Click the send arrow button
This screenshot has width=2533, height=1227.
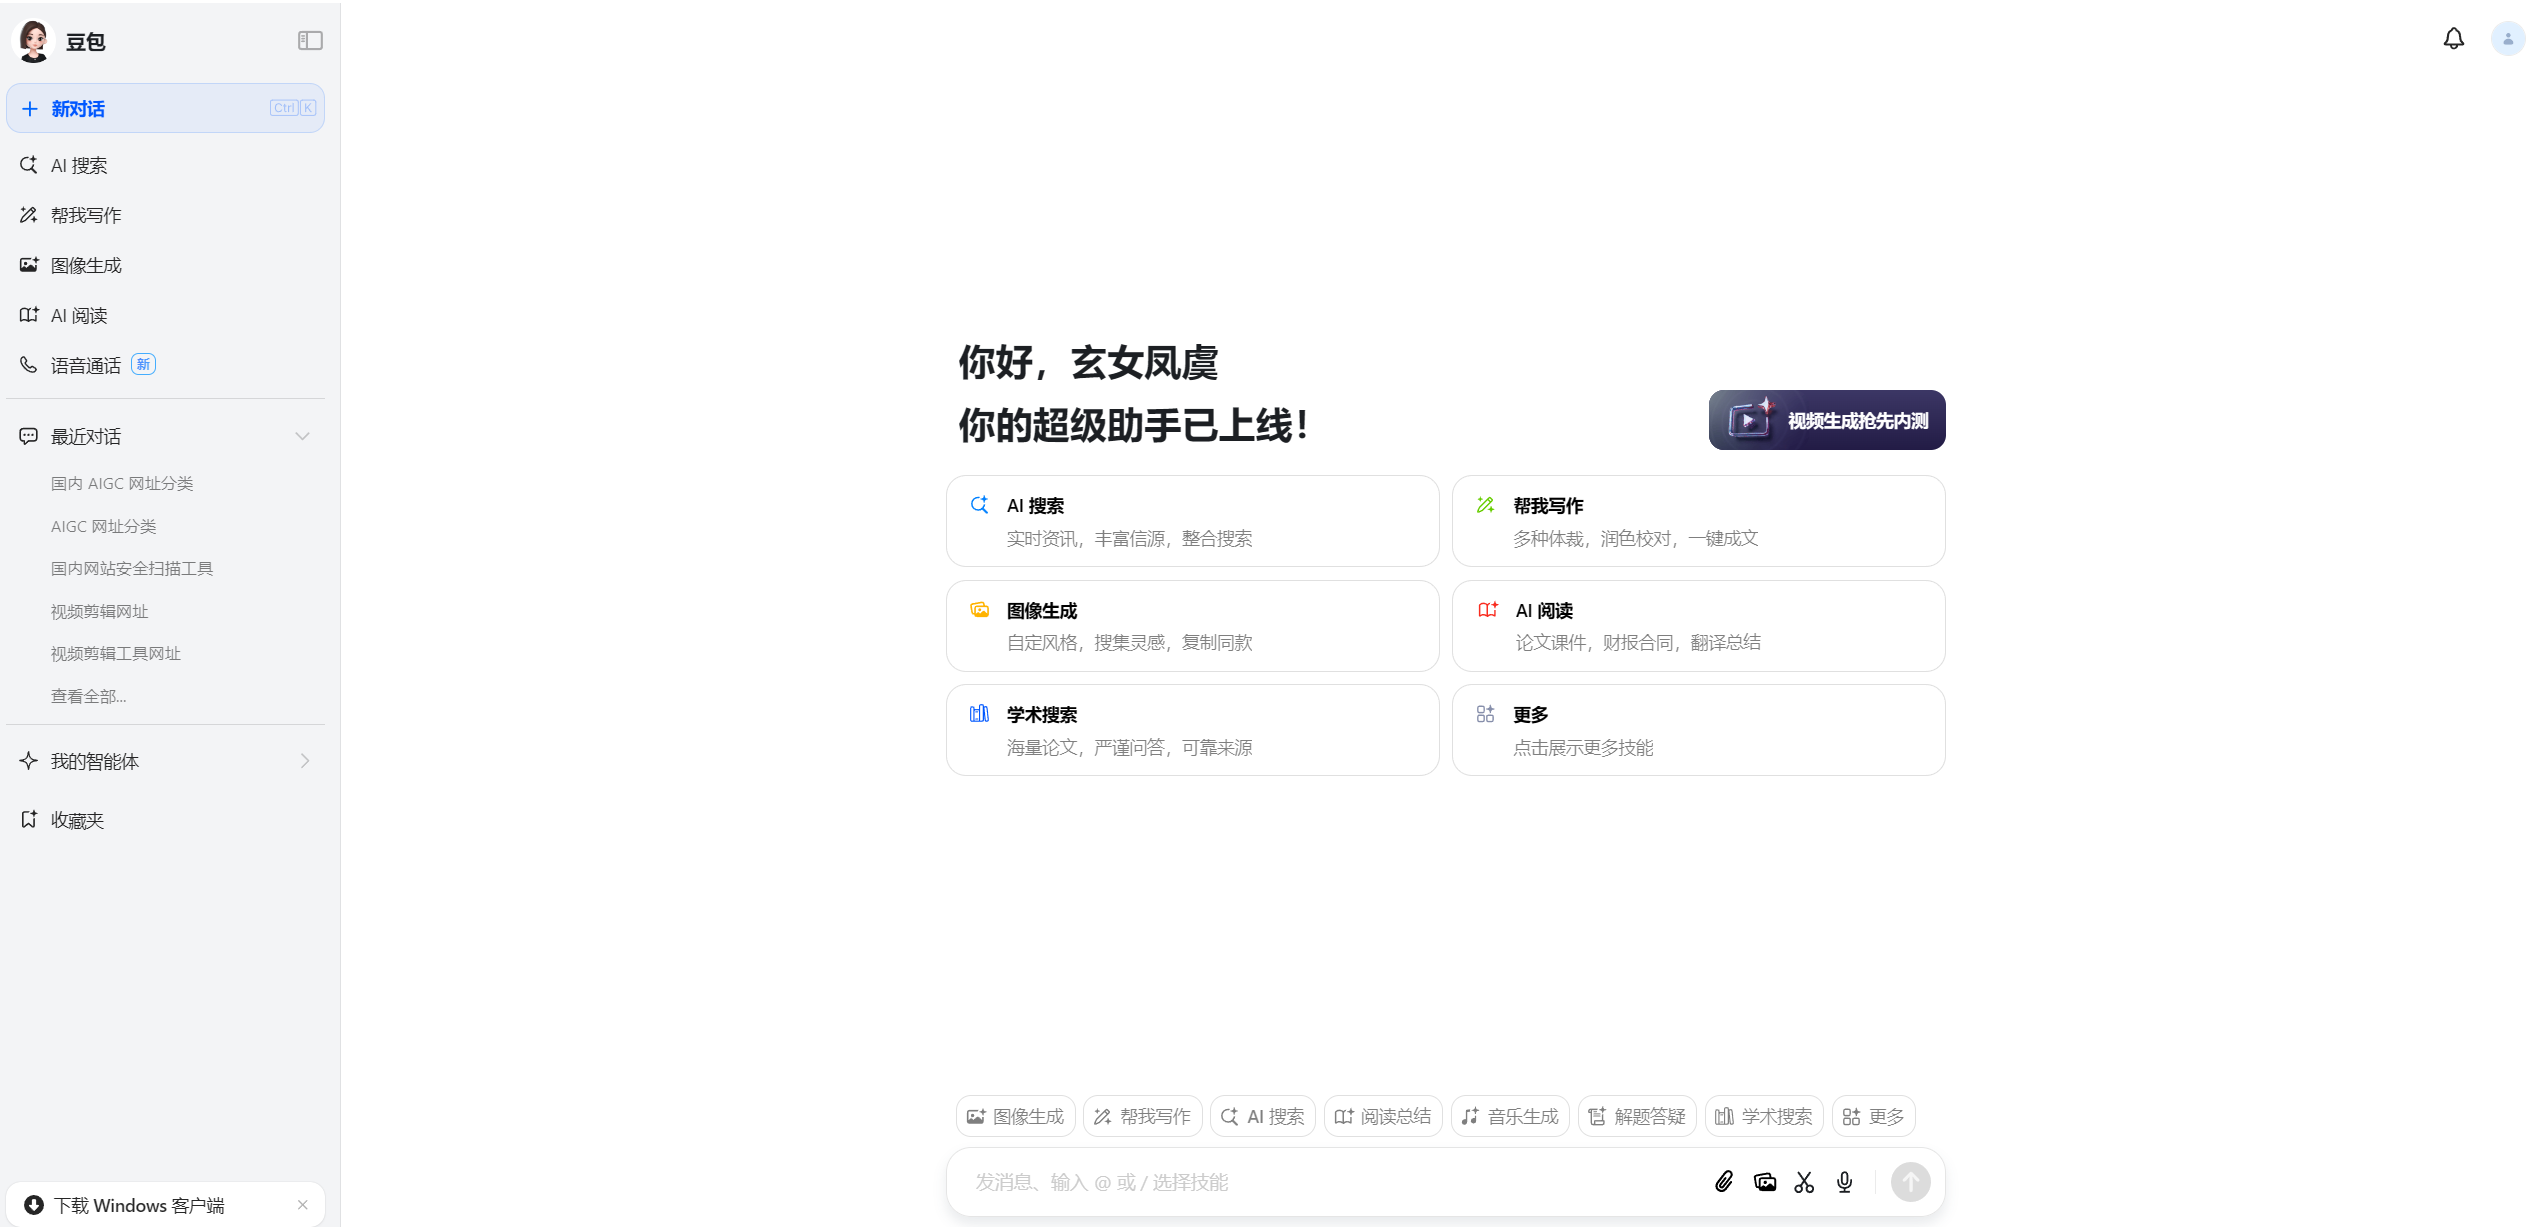point(1910,1182)
